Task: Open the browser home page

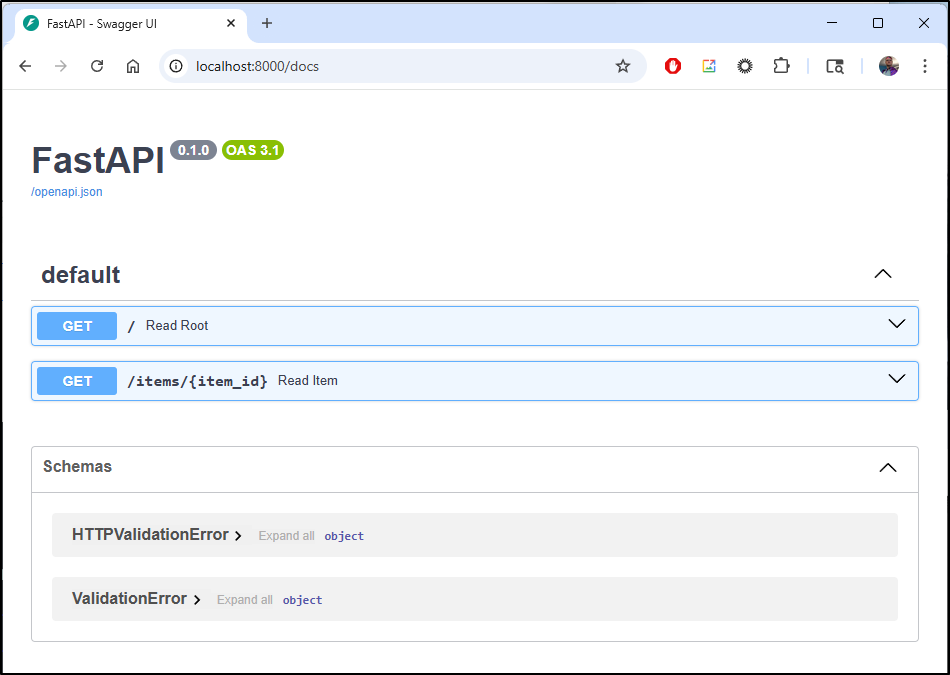Action: point(133,66)
